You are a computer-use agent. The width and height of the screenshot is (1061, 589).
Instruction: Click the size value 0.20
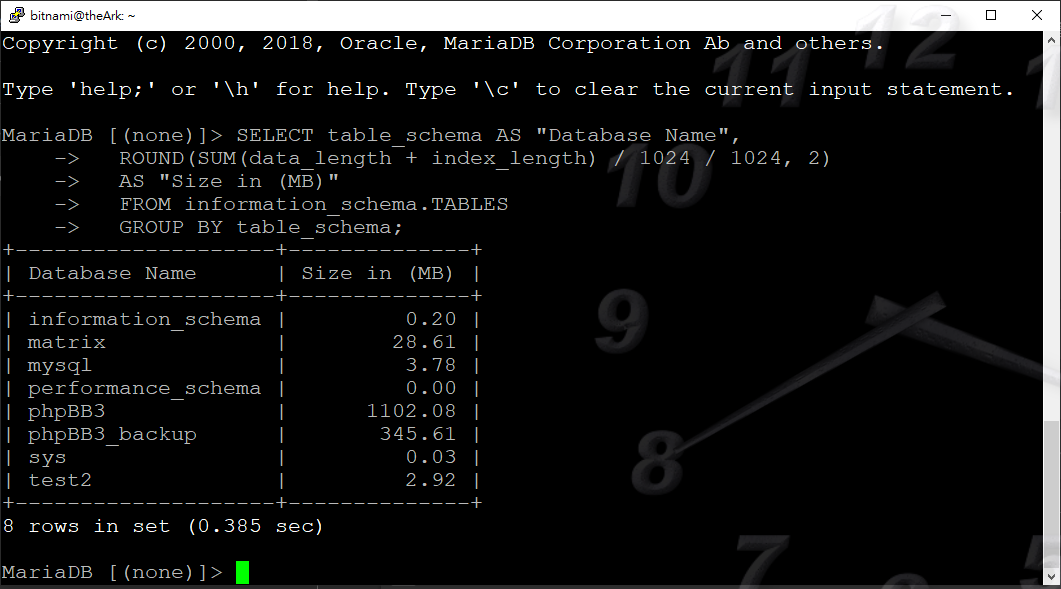(x=431, y=319)
